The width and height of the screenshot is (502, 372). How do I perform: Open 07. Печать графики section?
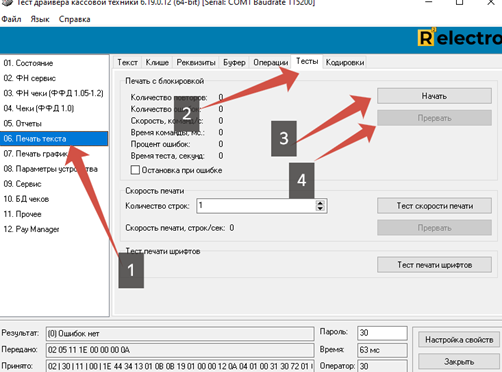click(x=54, y=154)
